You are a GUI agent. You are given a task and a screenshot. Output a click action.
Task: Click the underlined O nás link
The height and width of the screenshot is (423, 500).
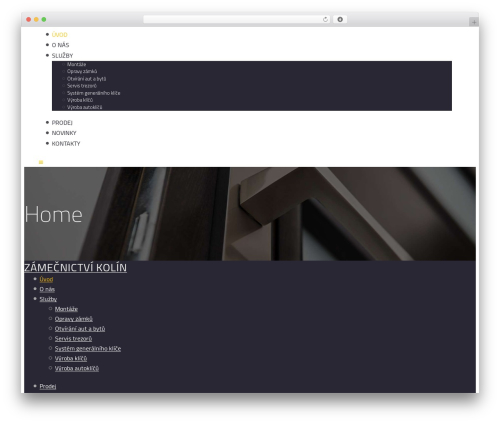tap(47, 289)
